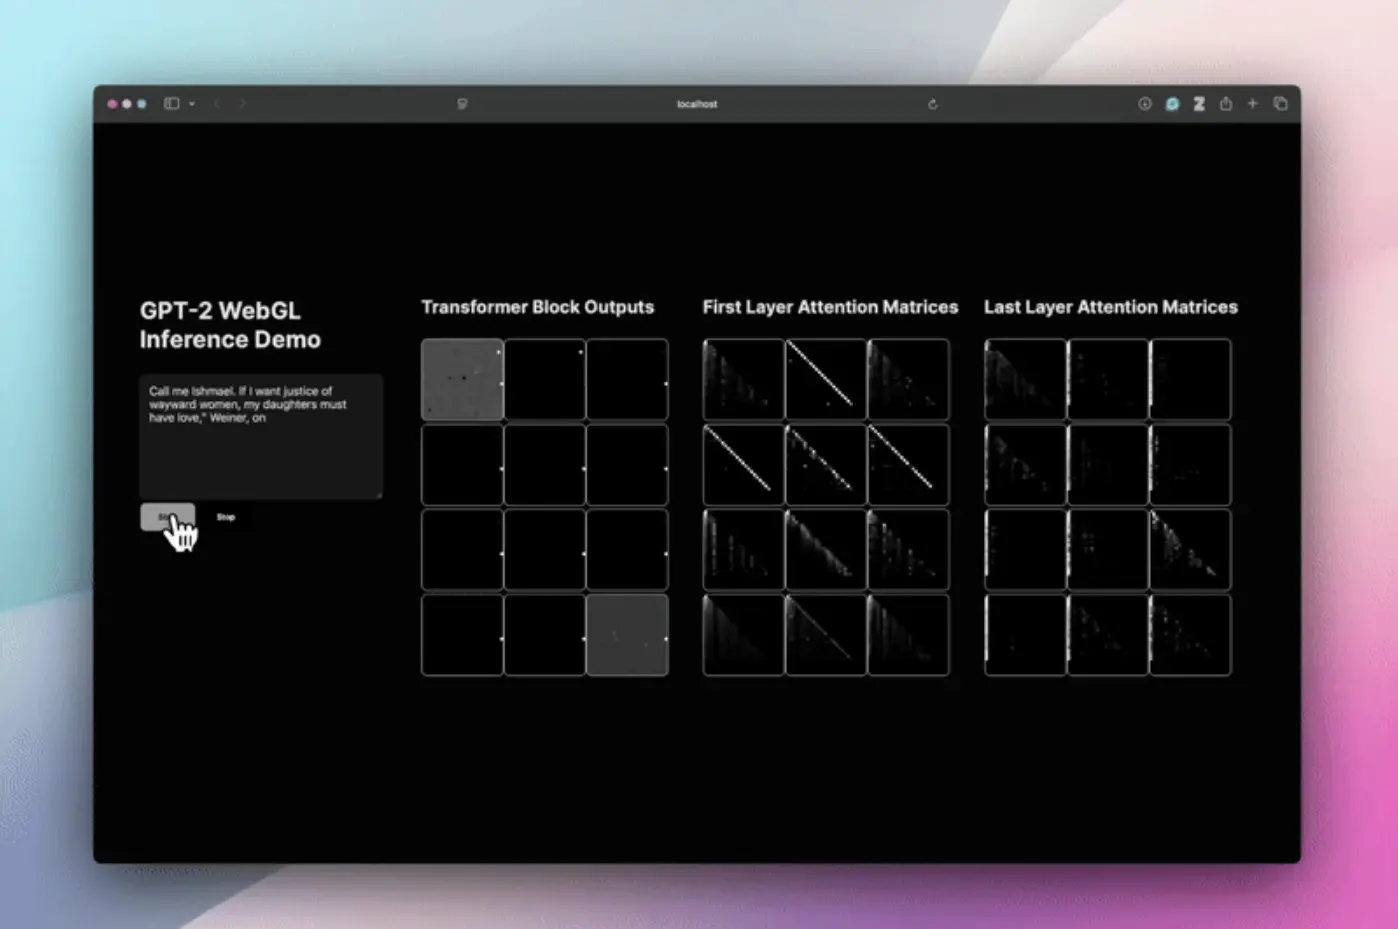The width and height of the screenshot is (1398, 929).
Task: Click the last First Layer attention matrix tile
Action: coord(908,635)
